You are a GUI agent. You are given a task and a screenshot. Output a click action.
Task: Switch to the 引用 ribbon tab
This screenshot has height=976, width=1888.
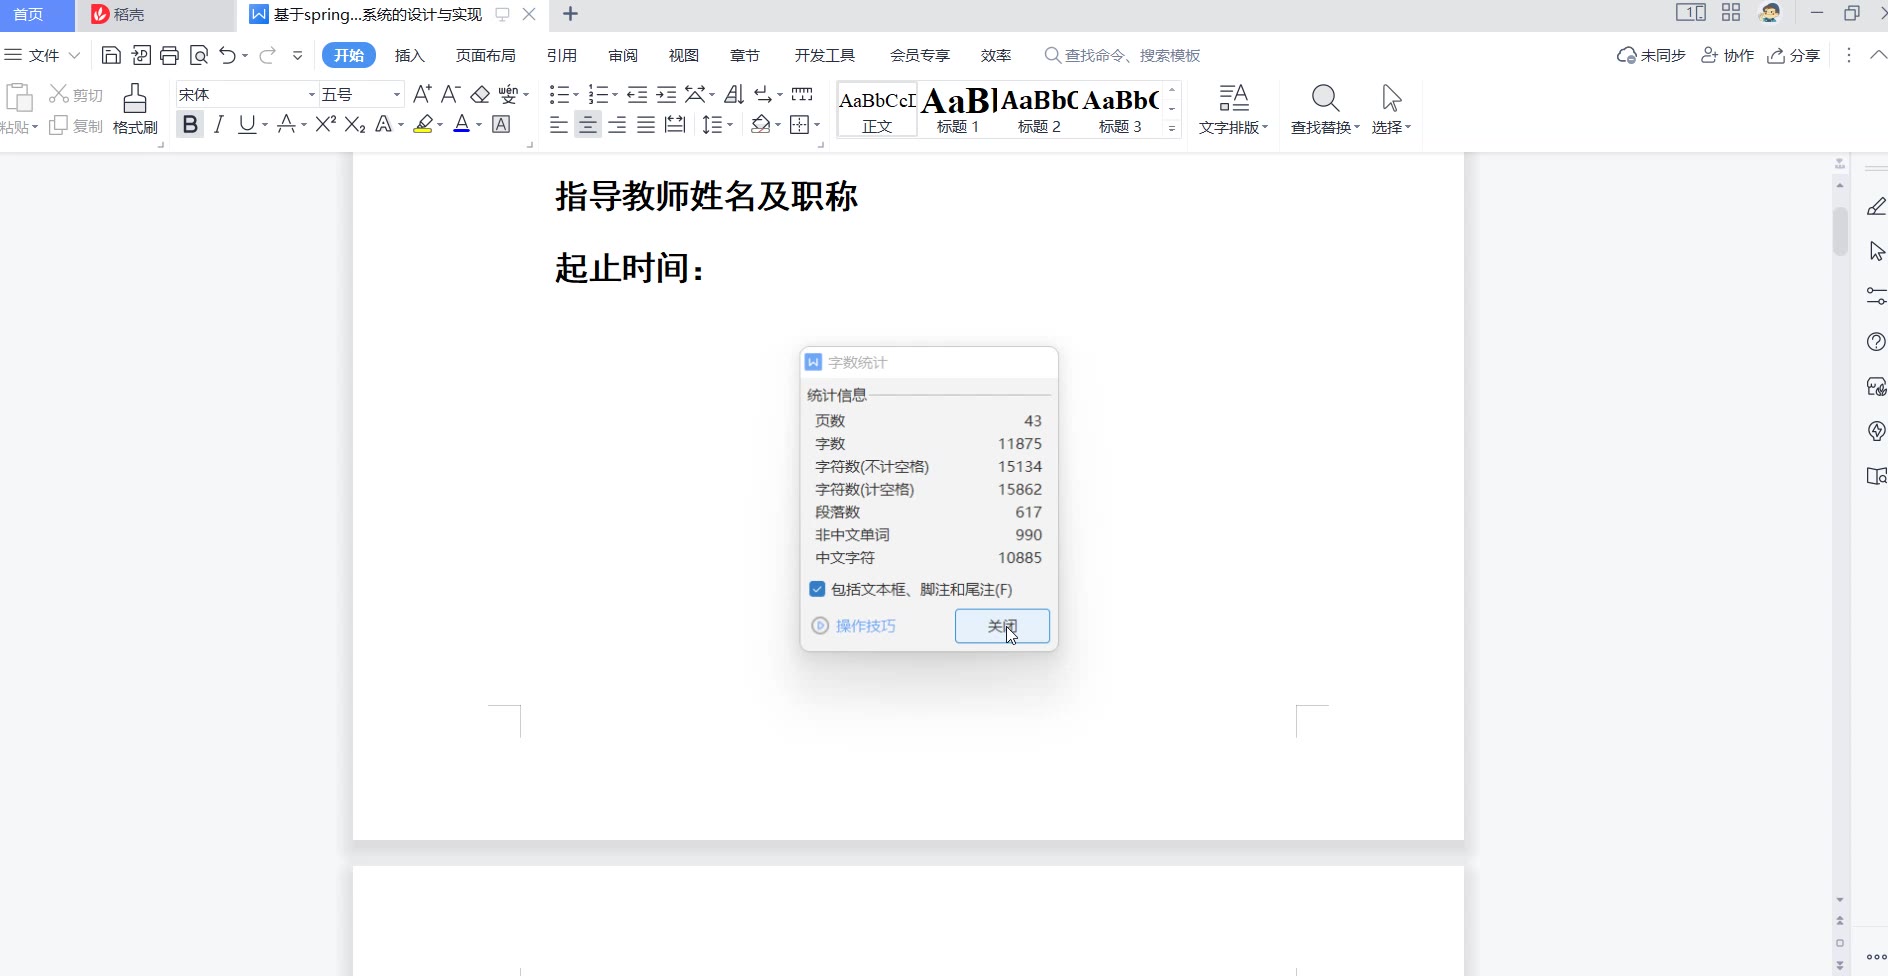pos(562,55)
